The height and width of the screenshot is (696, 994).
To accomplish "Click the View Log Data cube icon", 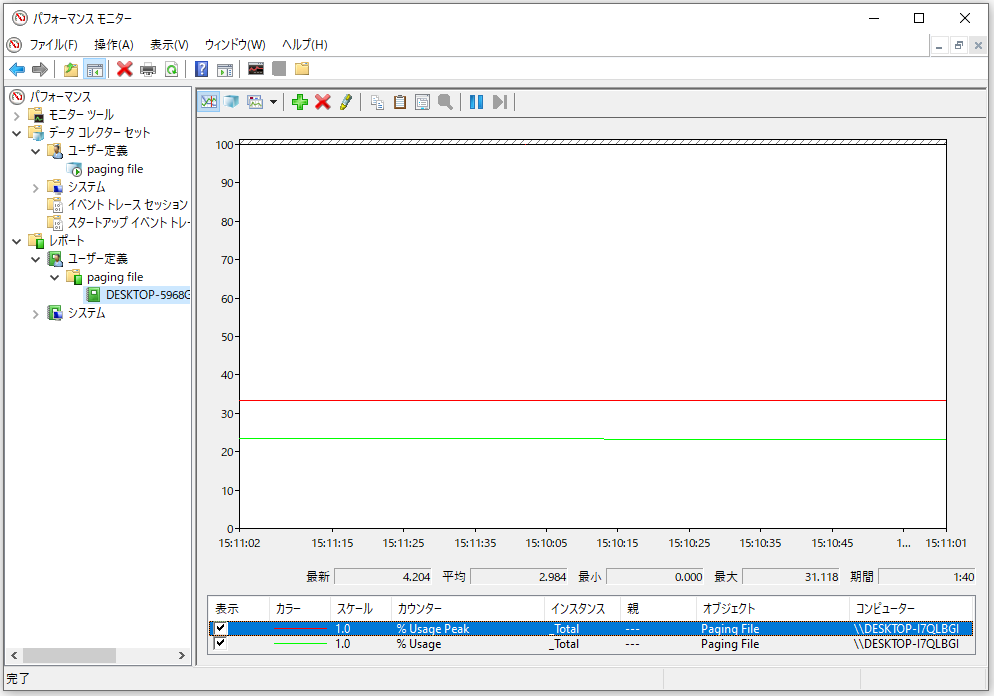I will pyautogui.click(x=232, y=101).
